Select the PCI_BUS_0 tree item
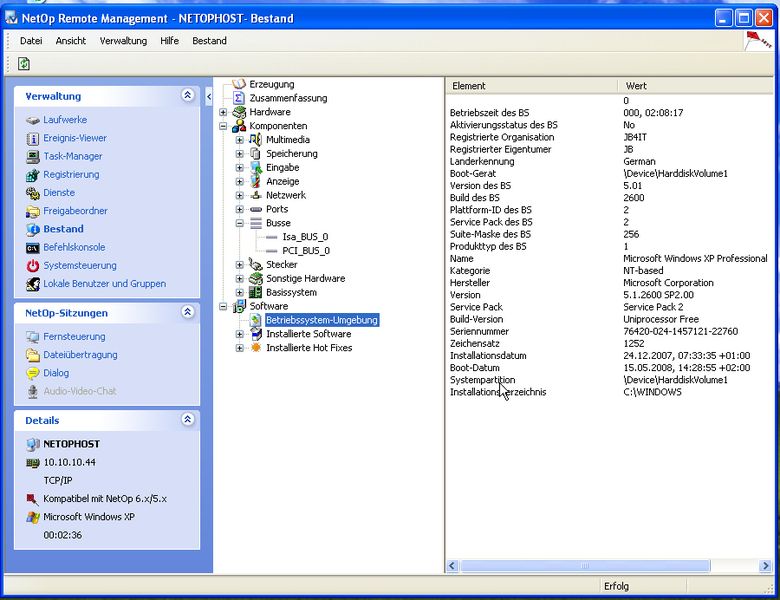Viewport: 780px width, 600px height. point(306,251)
